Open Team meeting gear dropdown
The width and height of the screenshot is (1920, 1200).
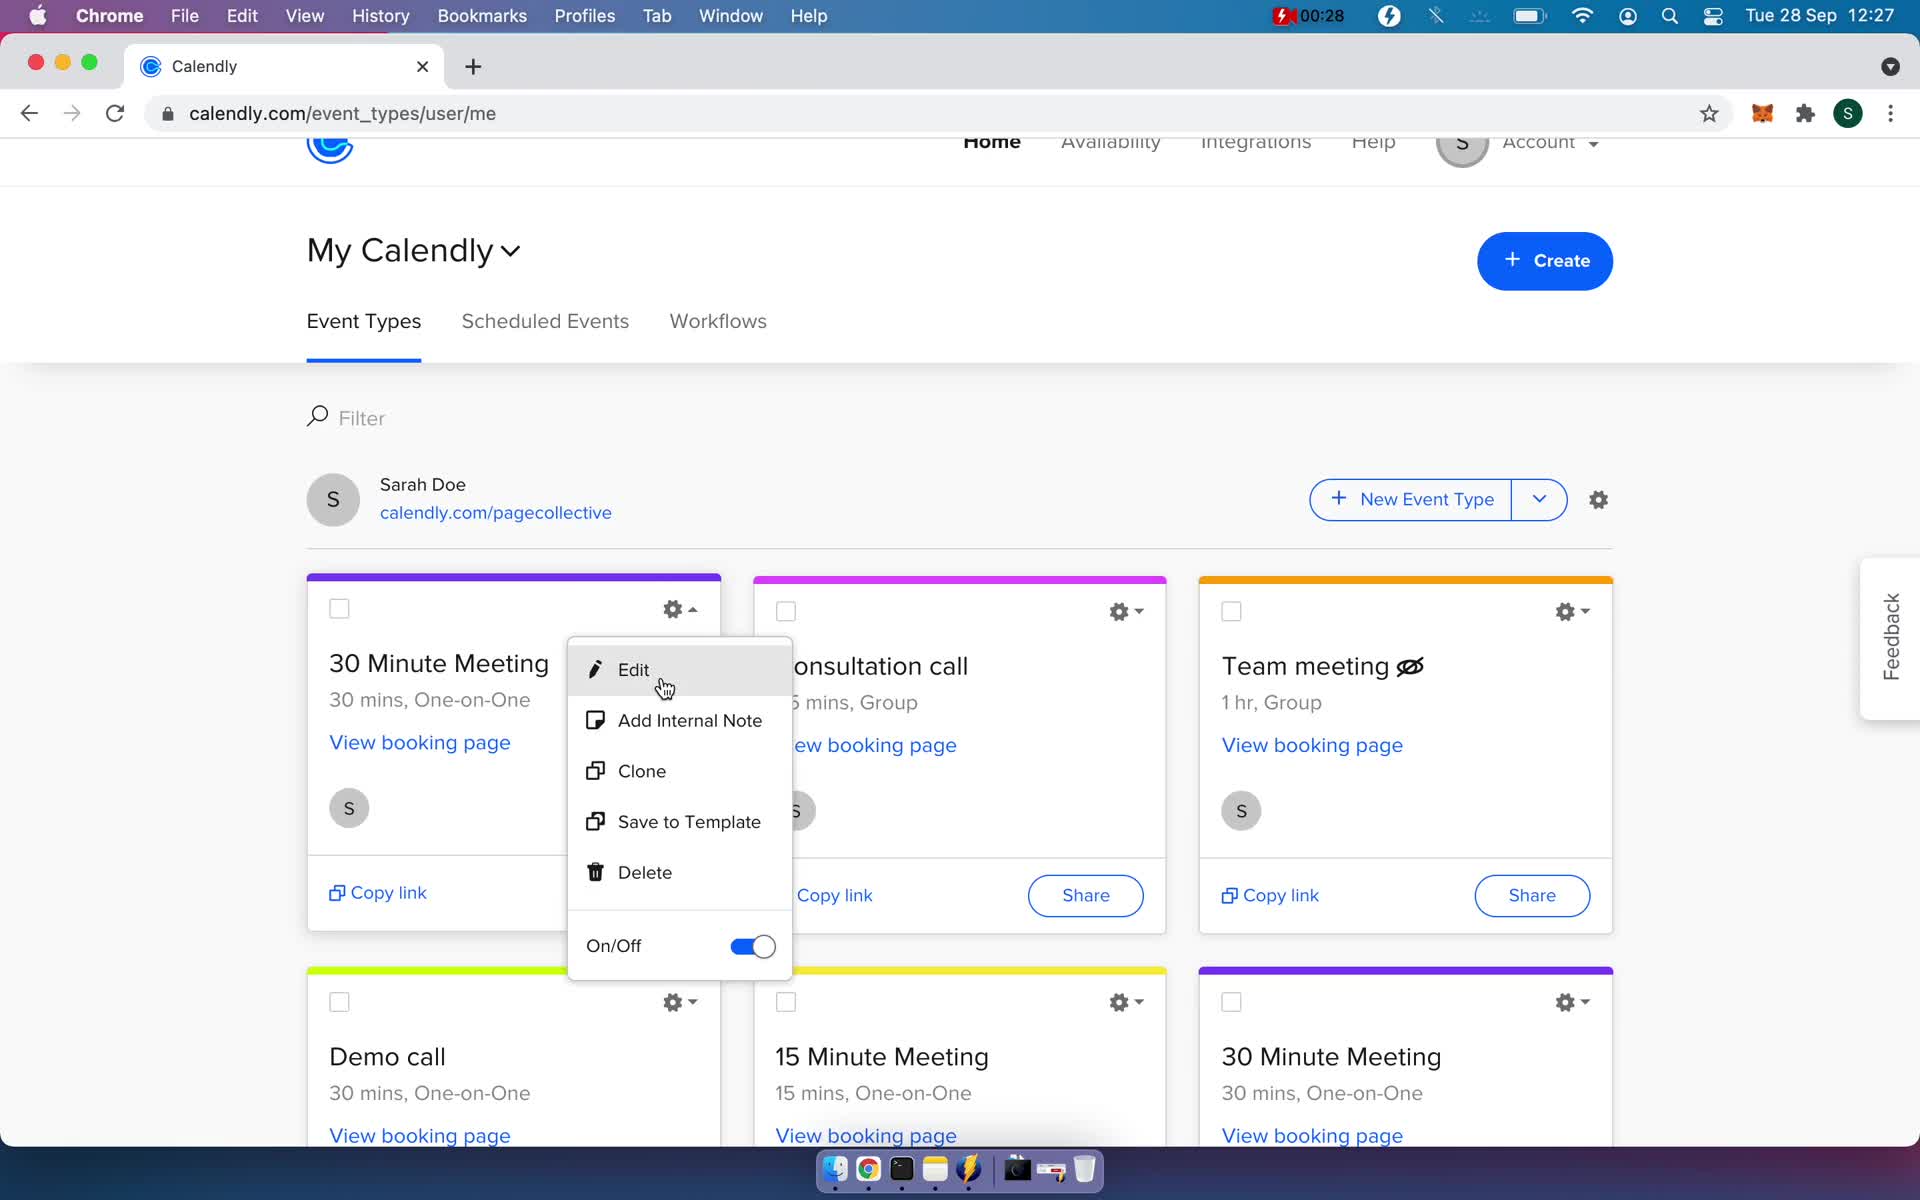point(1572,611)
